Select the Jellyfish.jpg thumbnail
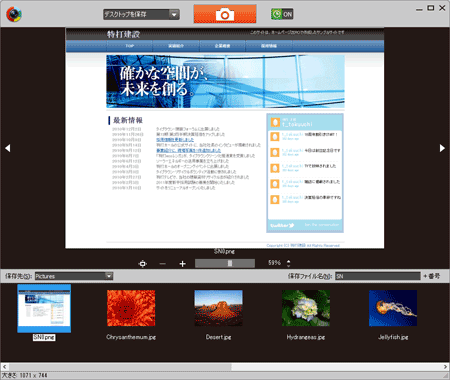This screenshot has width=450, height=380. tap(393, 308)
